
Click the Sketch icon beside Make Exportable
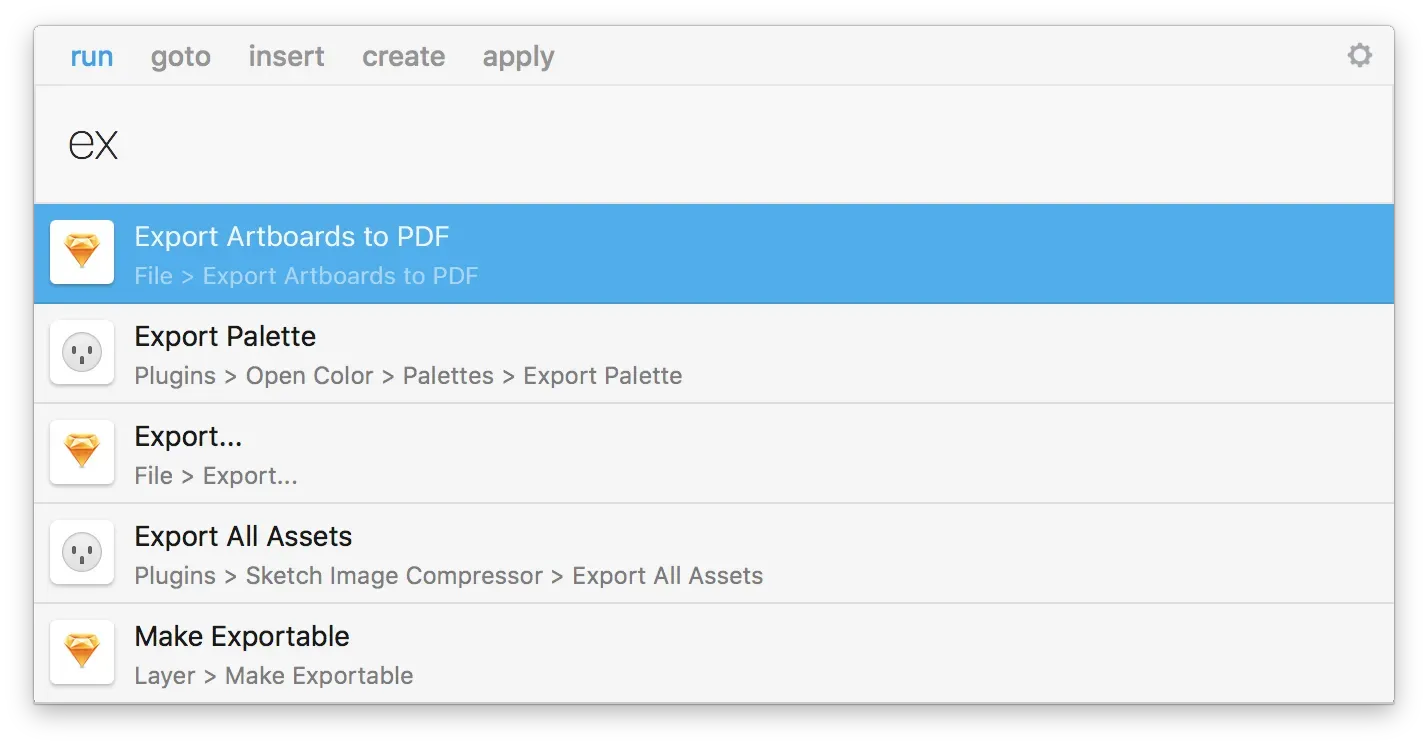[82, 652]
